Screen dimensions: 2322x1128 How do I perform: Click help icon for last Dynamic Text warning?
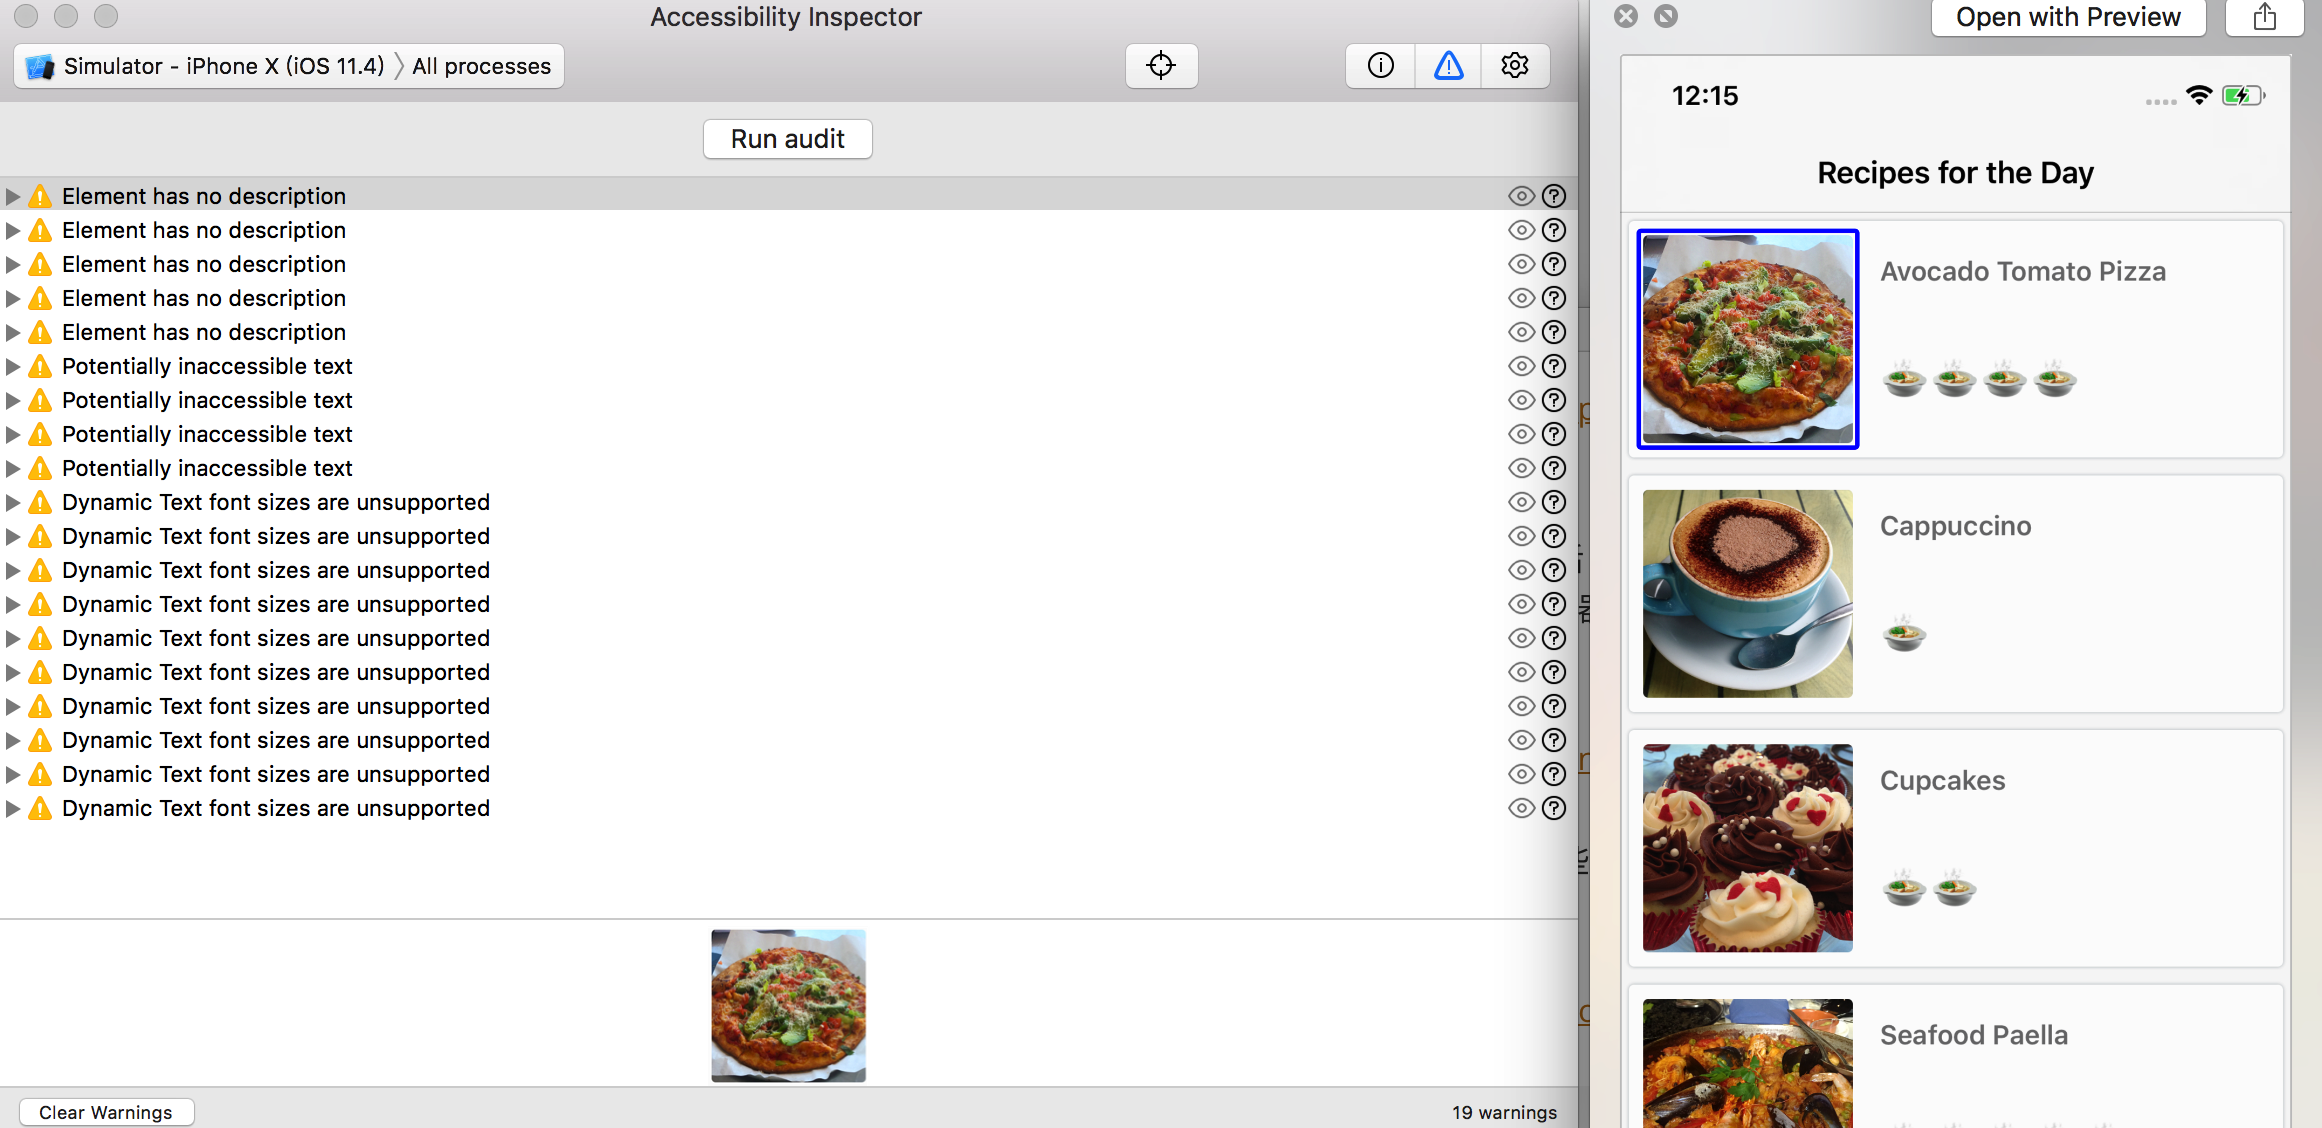[x=1553, y=808]
